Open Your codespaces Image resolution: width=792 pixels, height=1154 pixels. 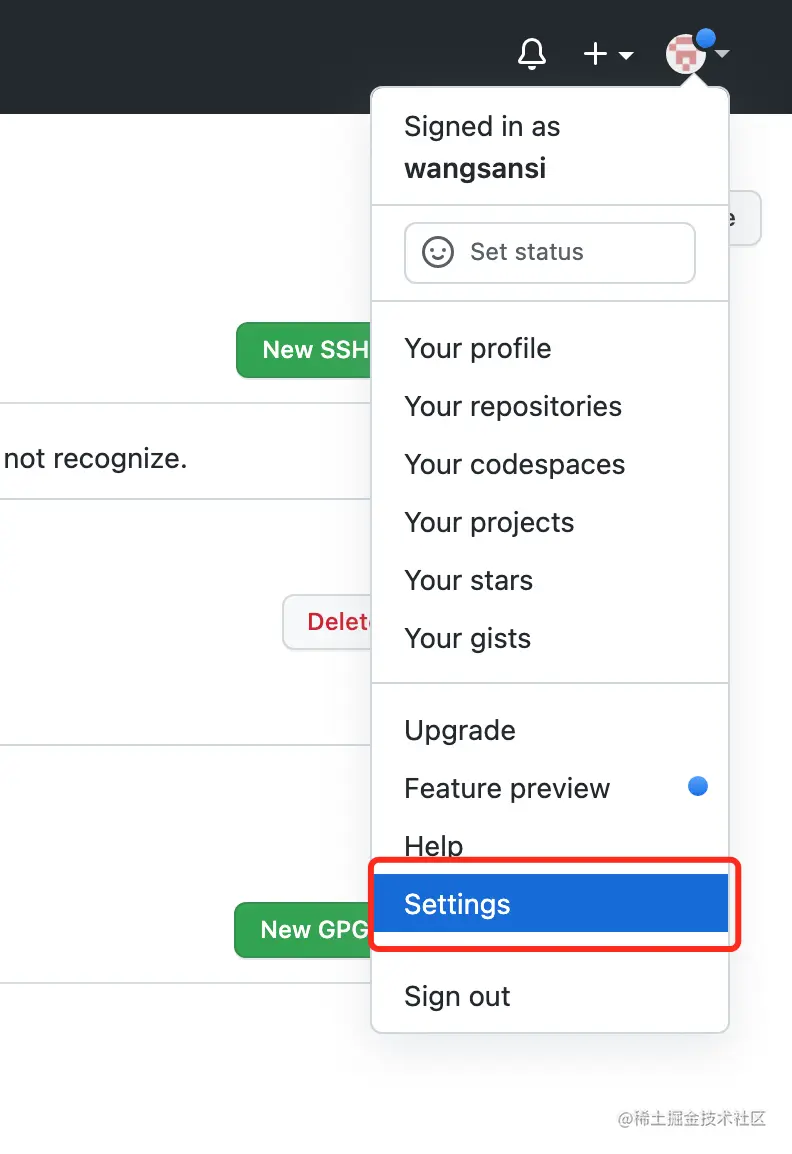point(514,464)
